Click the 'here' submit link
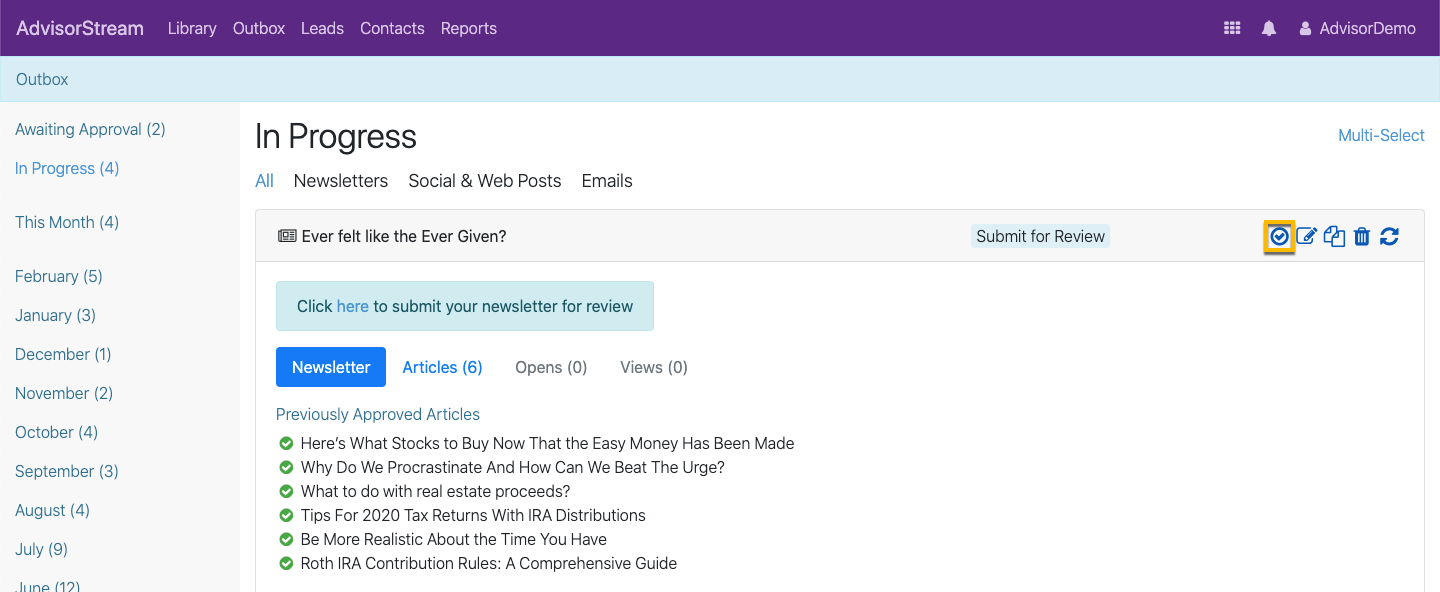 coord(353,306)
